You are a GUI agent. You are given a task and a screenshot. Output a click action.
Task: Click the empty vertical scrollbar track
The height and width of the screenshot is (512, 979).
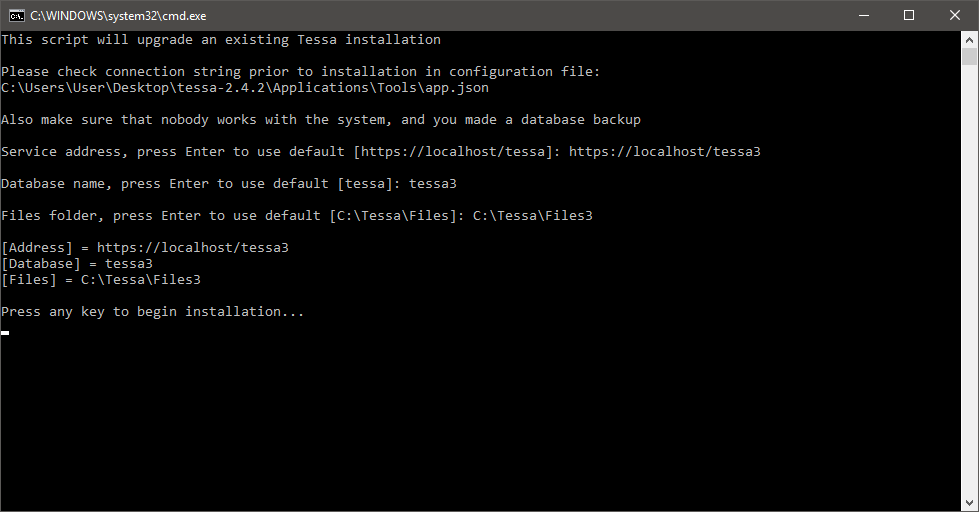coord(969,281)
